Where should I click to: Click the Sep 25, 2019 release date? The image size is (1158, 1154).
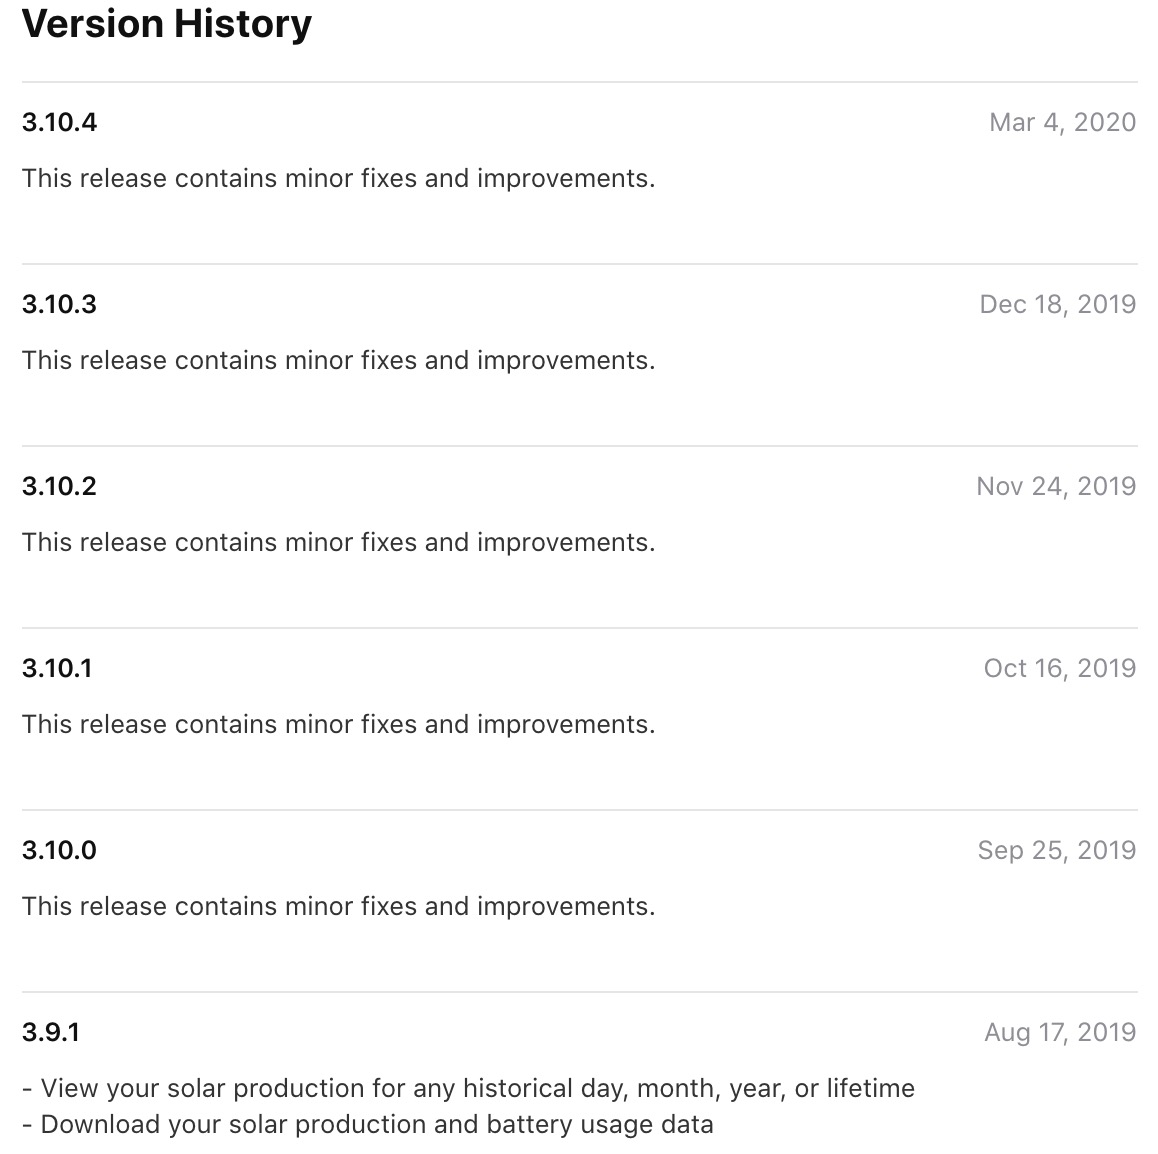tap(1056, 850)
